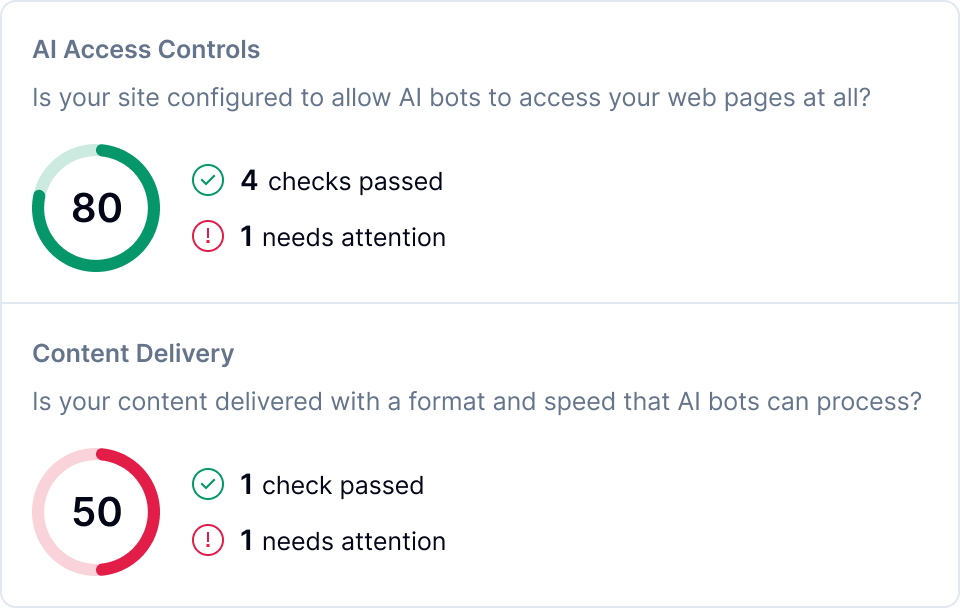
Task: Expand the AI Access Controls section
Action: [146, 49]
